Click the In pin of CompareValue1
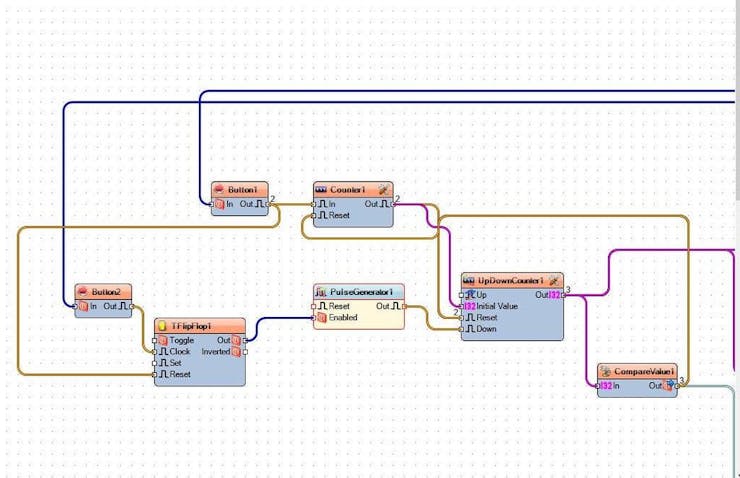The image size is (740, 478). (598, 386)
